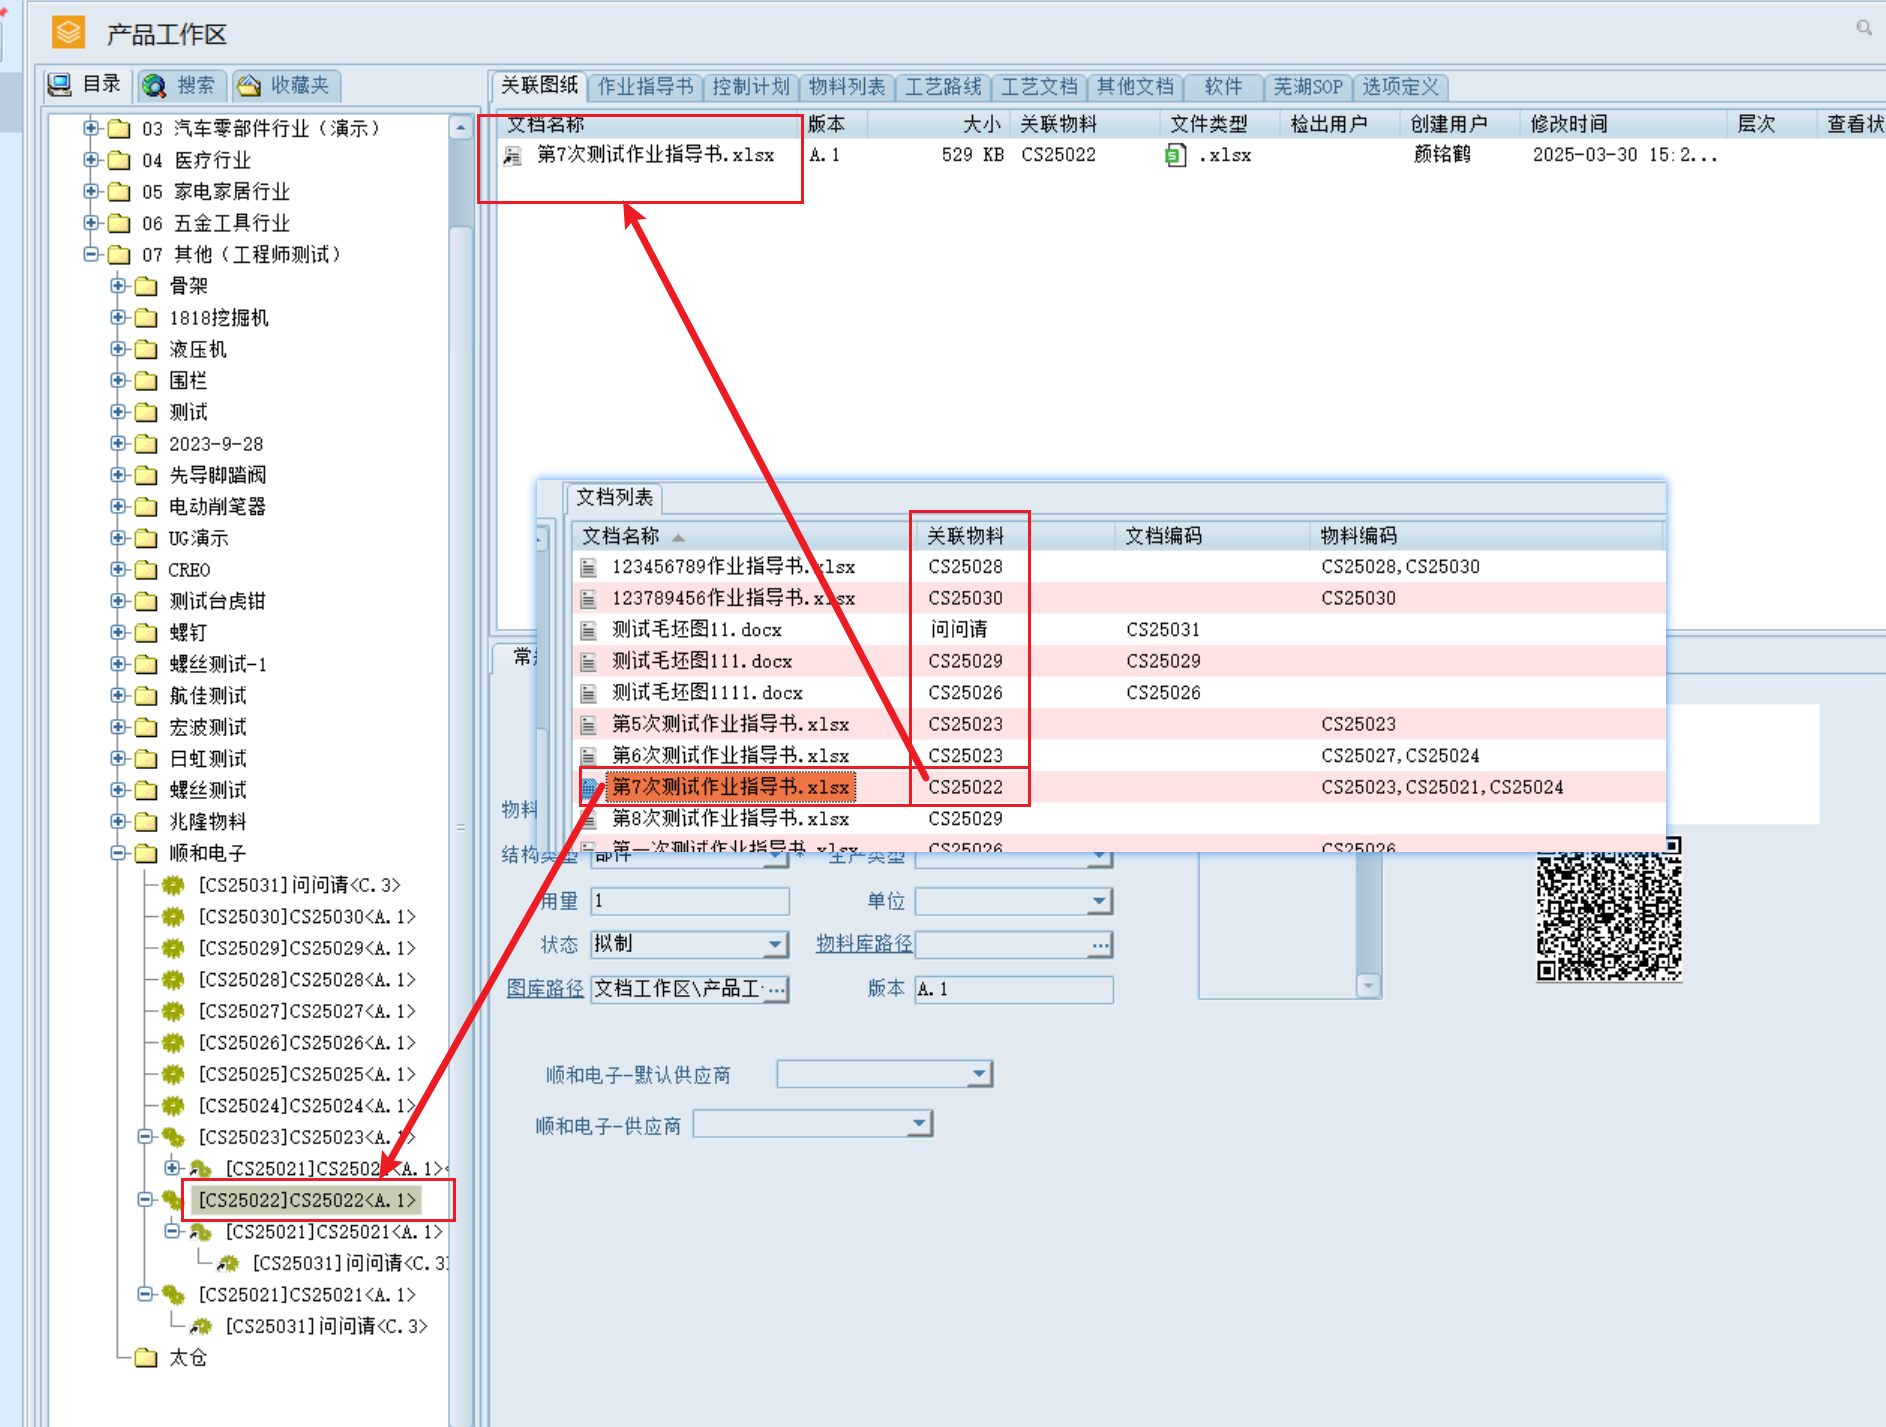
Task: Expand the 06 五金工具行业 folder
Action: coord(91,223)
